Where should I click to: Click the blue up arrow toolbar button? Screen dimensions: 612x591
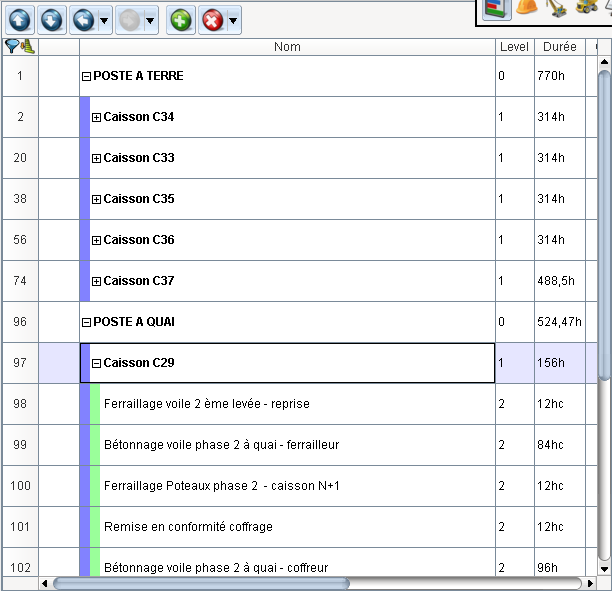[x=21, y=19]
